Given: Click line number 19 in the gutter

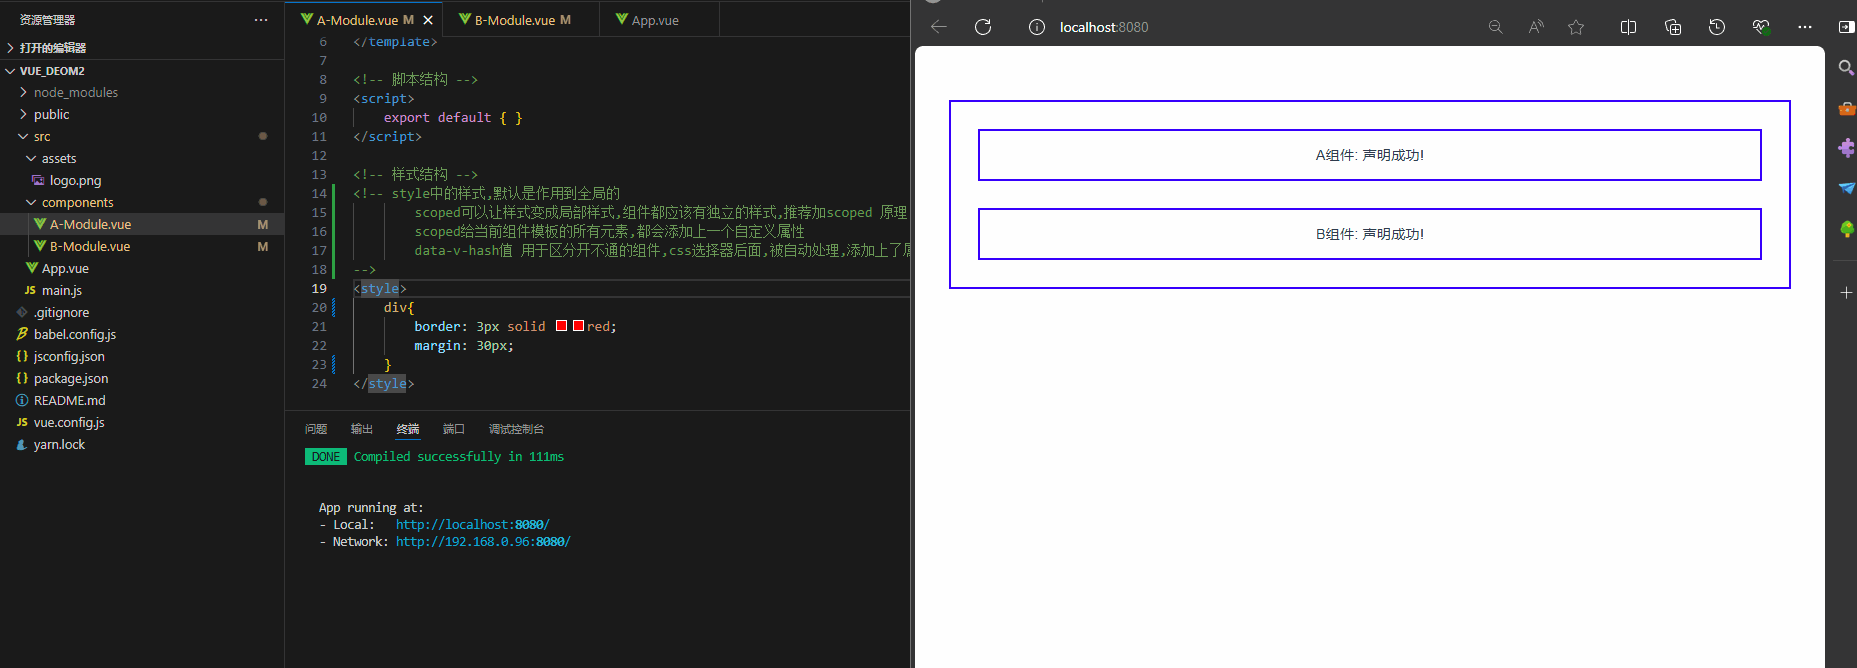Looking at the screenshot, I should pos(319,288).
